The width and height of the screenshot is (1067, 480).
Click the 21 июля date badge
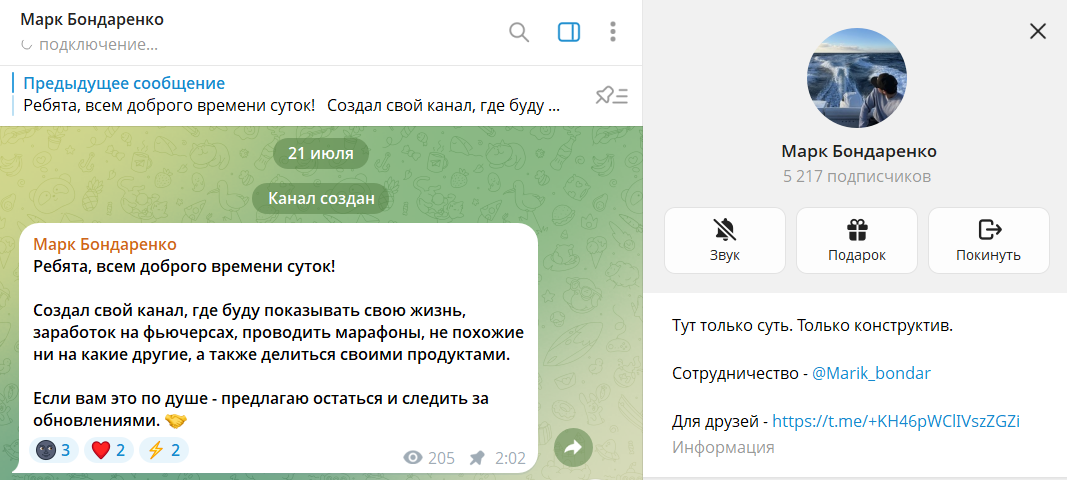pos(321,153)
